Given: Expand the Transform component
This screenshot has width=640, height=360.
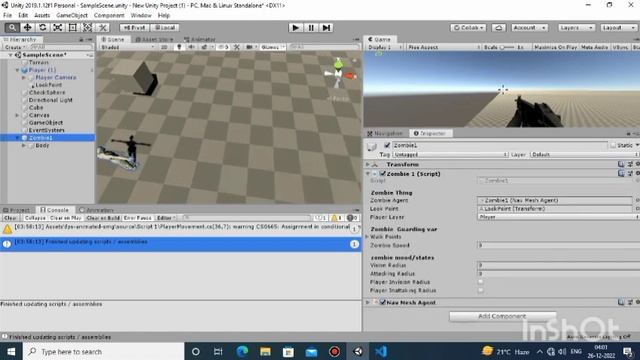Looking at the screenshot, I should point(367,164).
